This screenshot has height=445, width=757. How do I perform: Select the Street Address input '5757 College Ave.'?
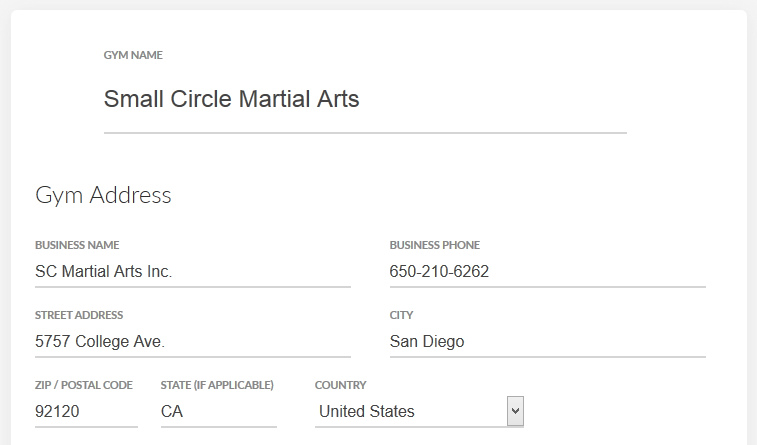(192, 342)
